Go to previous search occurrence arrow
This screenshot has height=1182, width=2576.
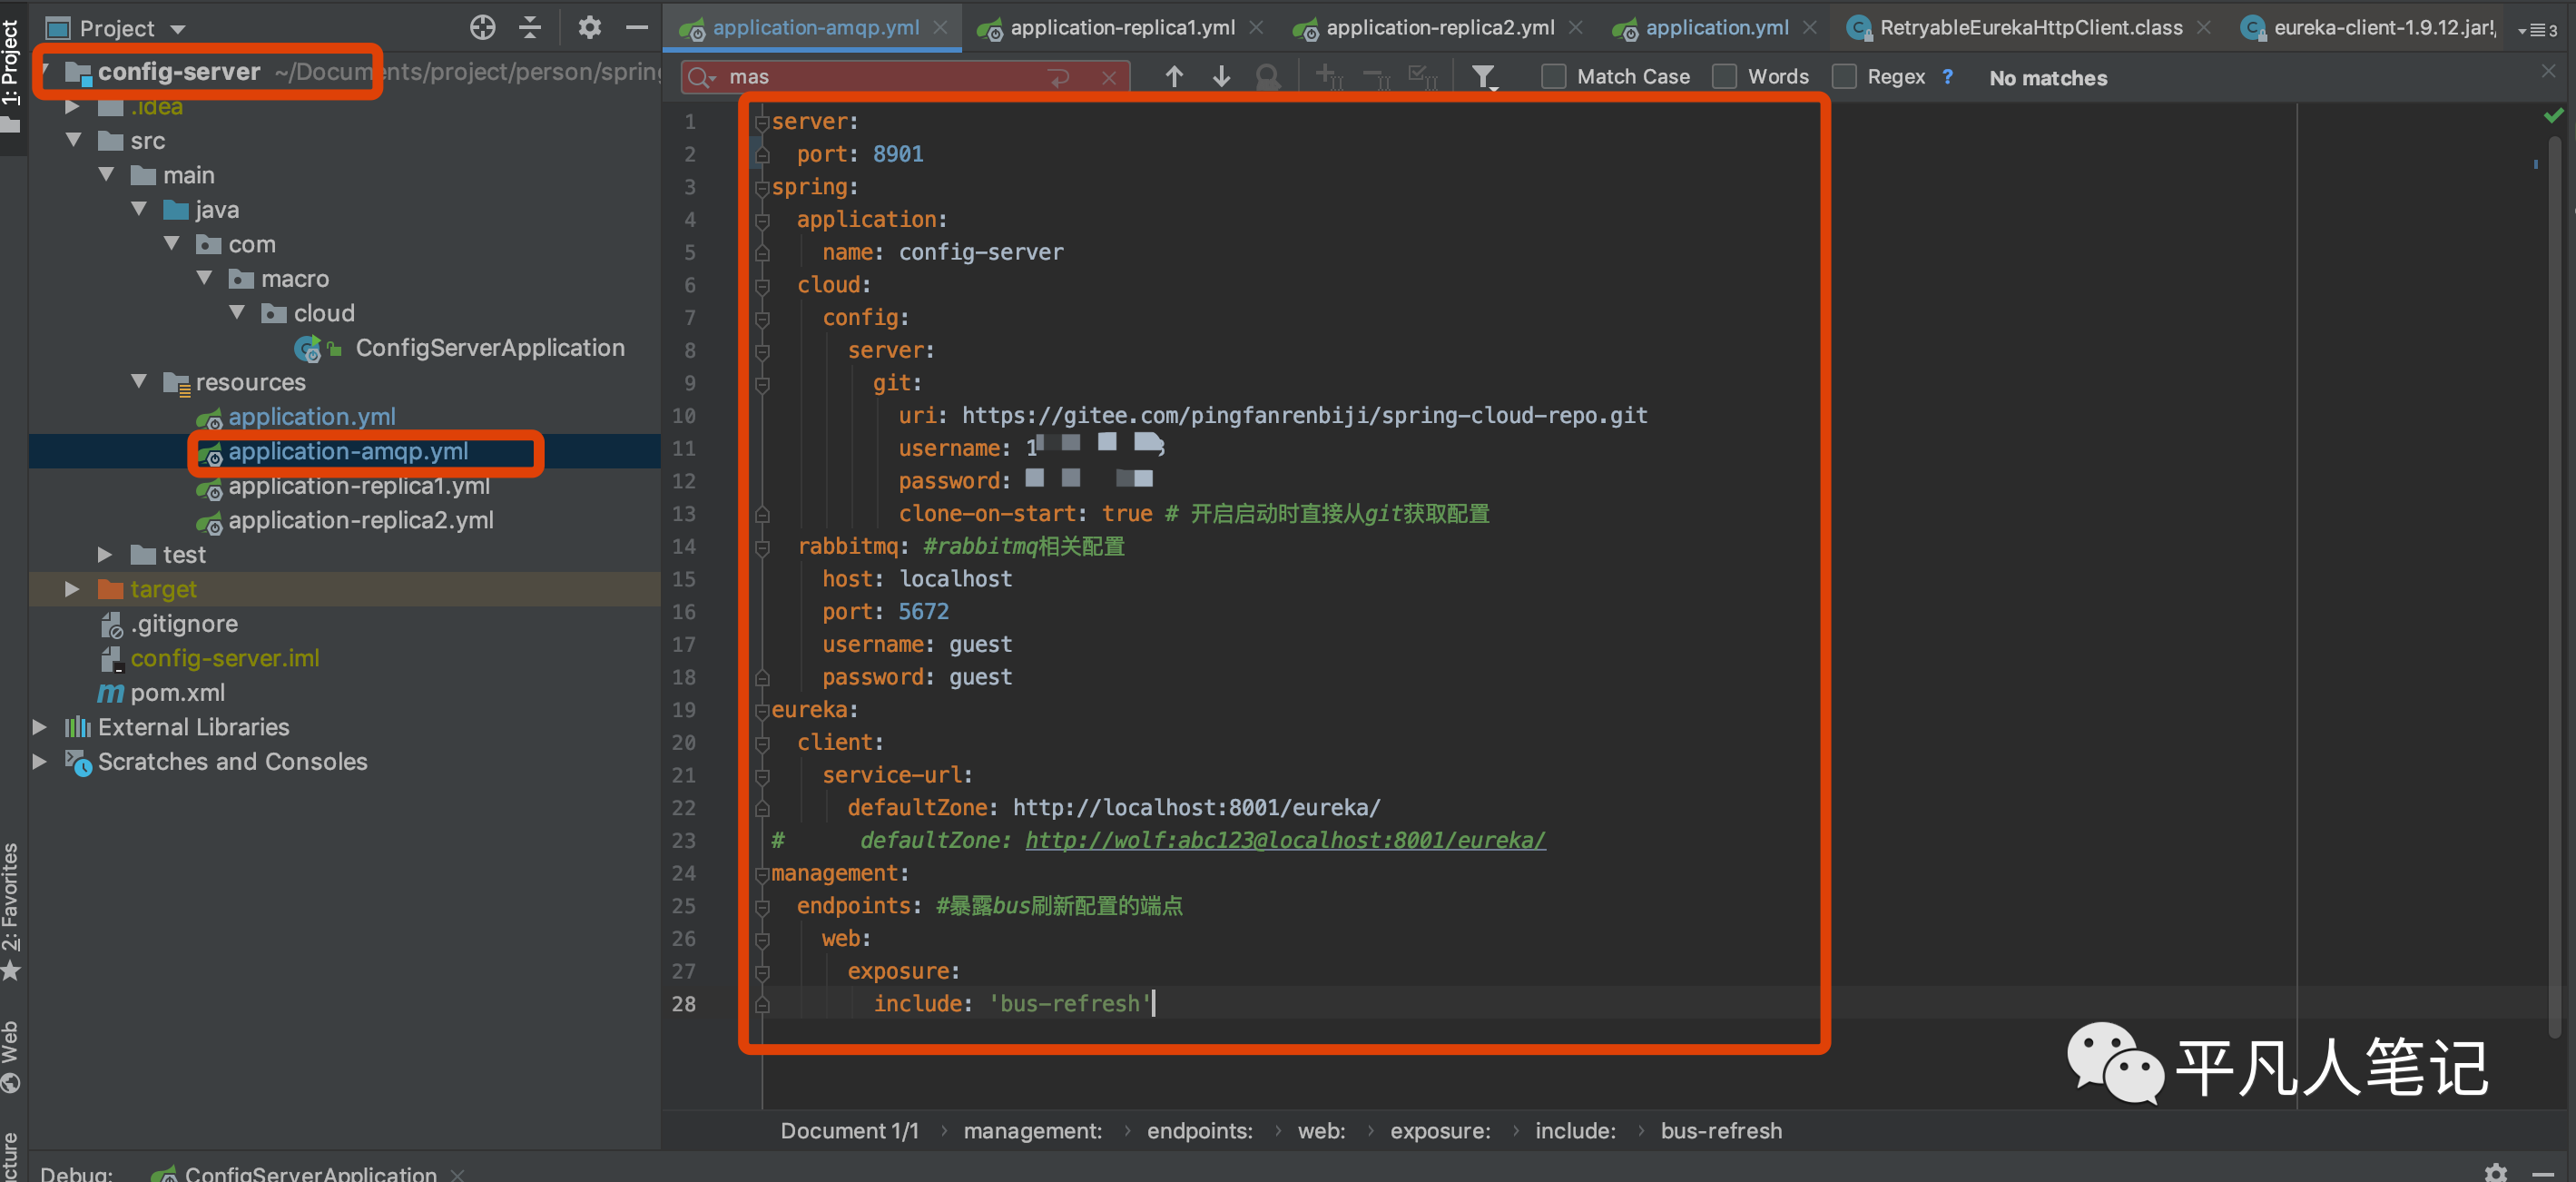(1174, 77)
